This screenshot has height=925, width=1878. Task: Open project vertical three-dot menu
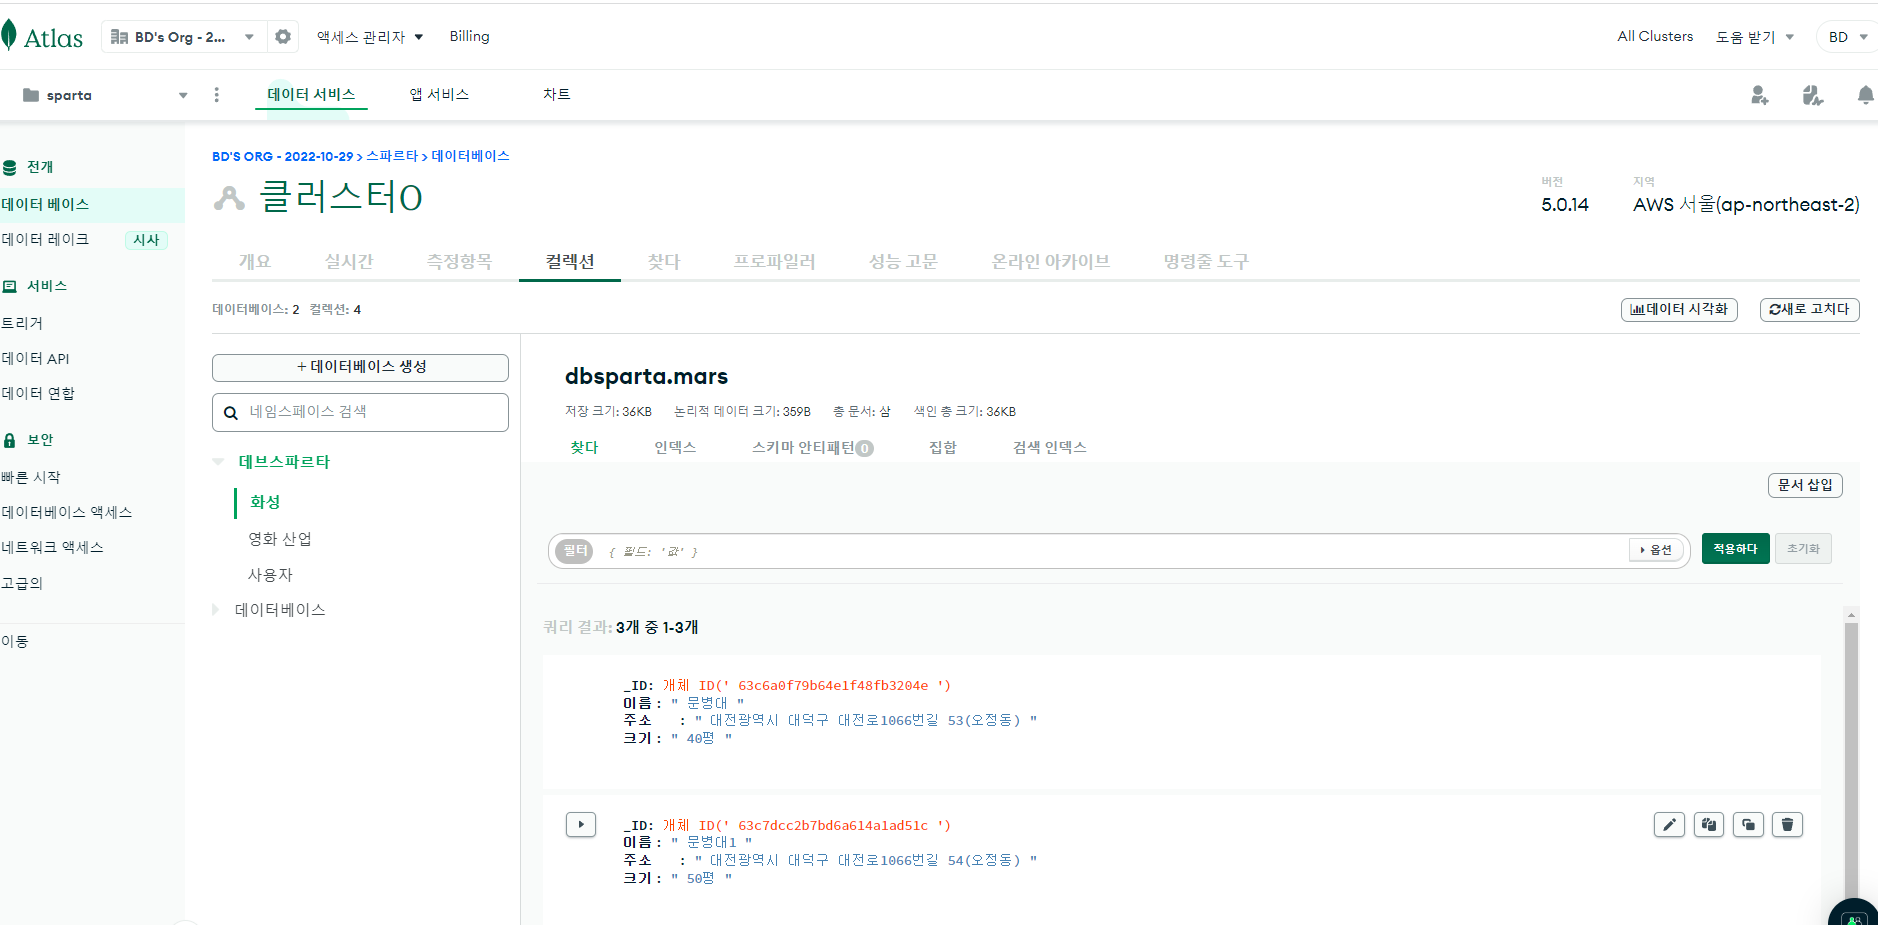point(216,95)
